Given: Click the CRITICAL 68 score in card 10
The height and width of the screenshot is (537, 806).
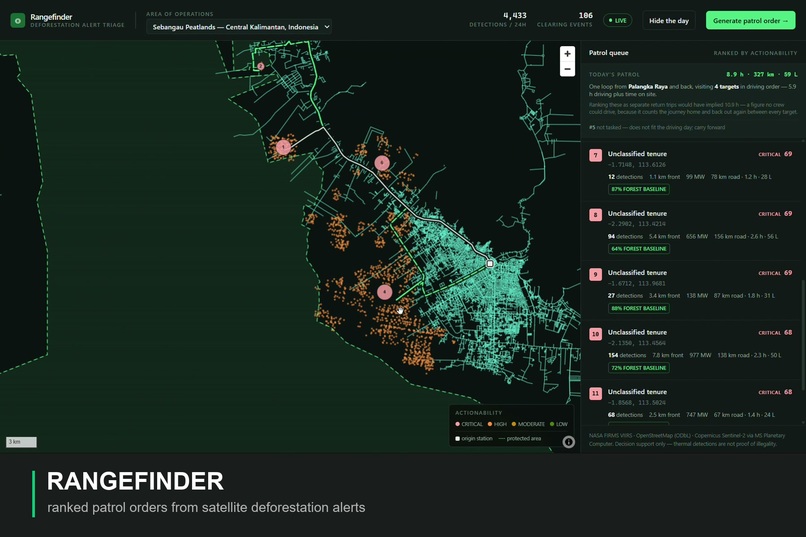Looking at the screenshot, I should tap(775, 332).
